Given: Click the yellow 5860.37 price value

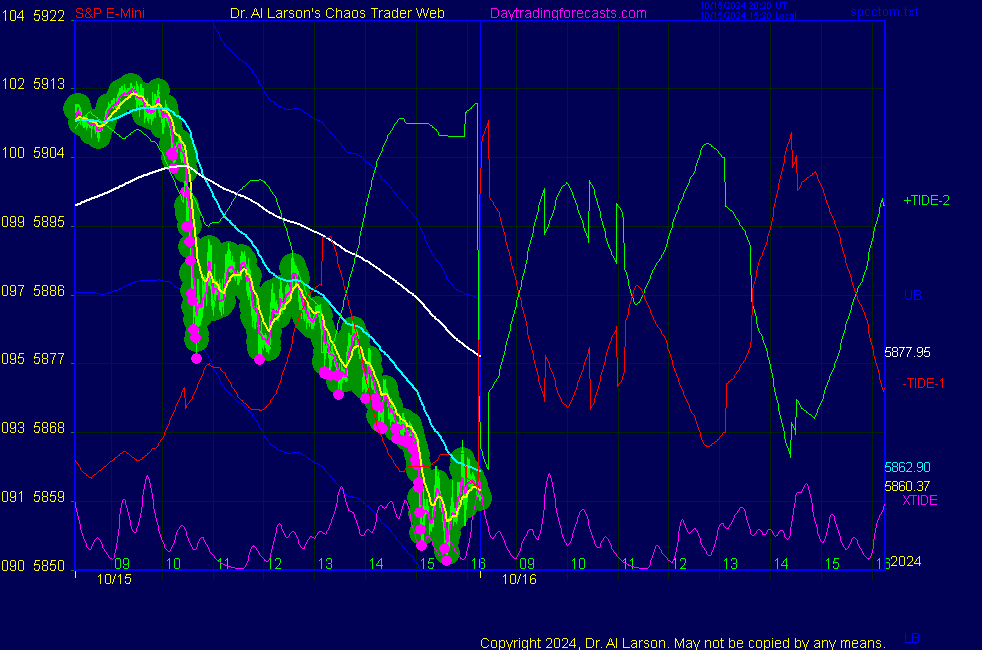Looking at the screenshot, I should click(x=907, y=486).
